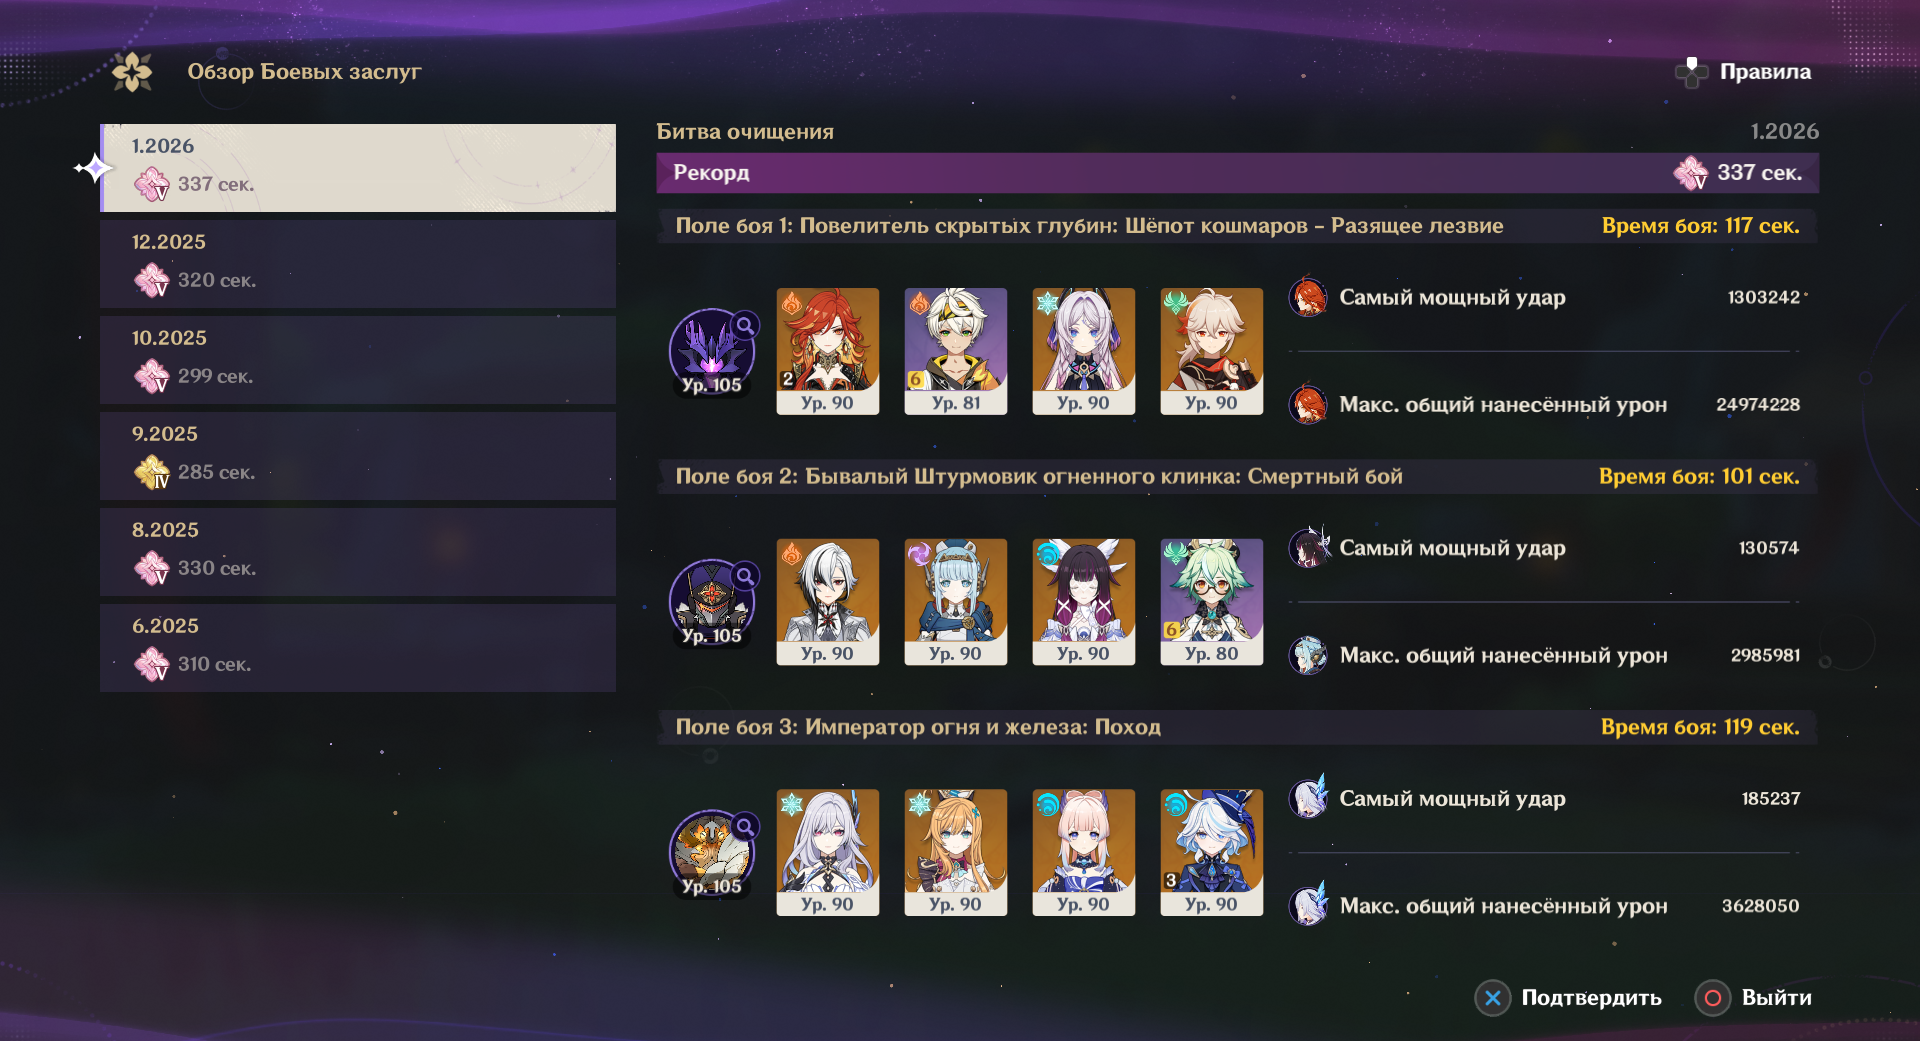The image size is (1920, 1041).
Task: Open the 9.2025 record with 285 сек.
Action: coord(358,456)
